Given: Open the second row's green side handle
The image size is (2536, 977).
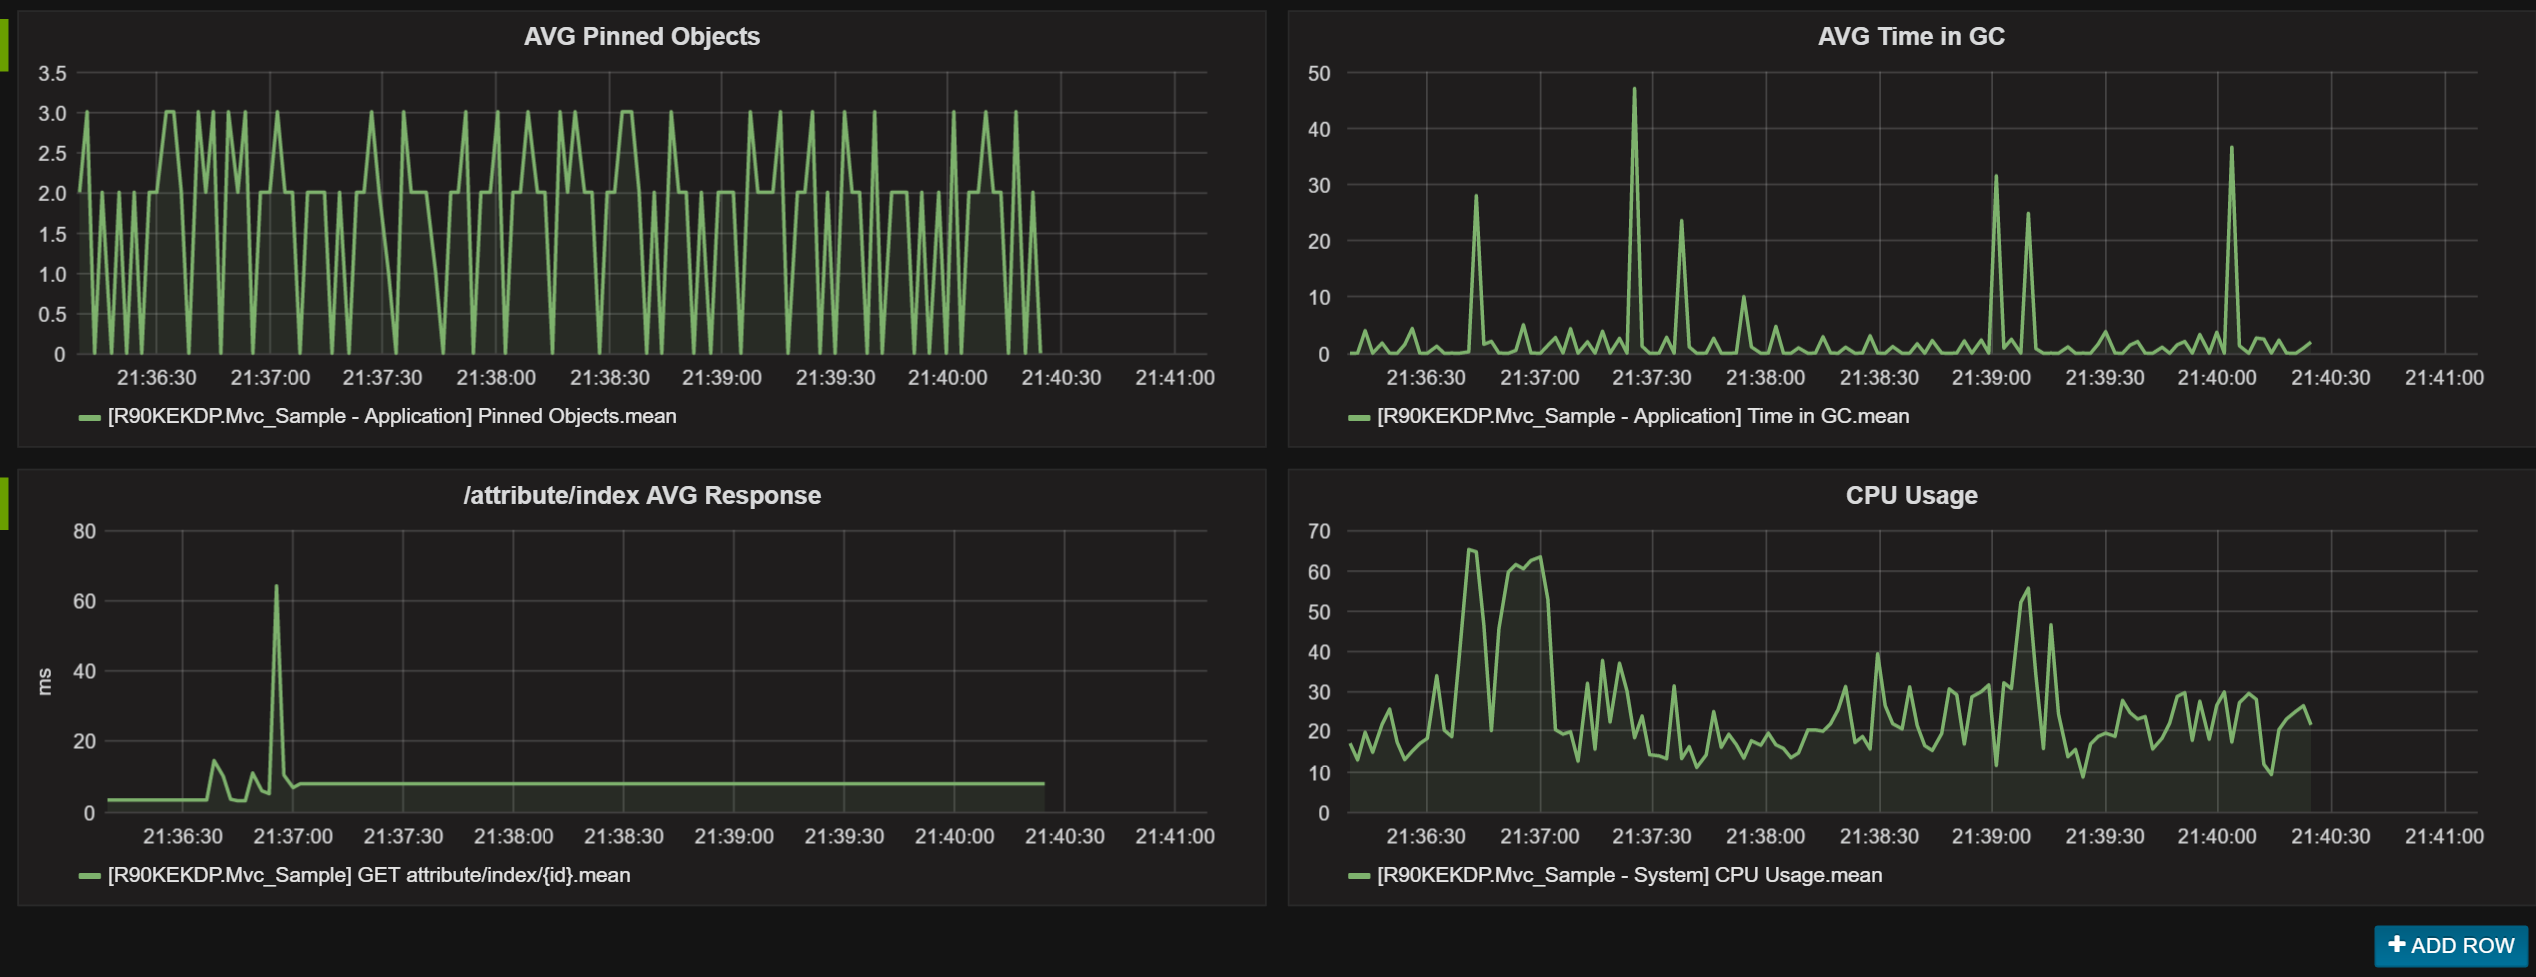Looking at the screenshot, I should 4,503.
